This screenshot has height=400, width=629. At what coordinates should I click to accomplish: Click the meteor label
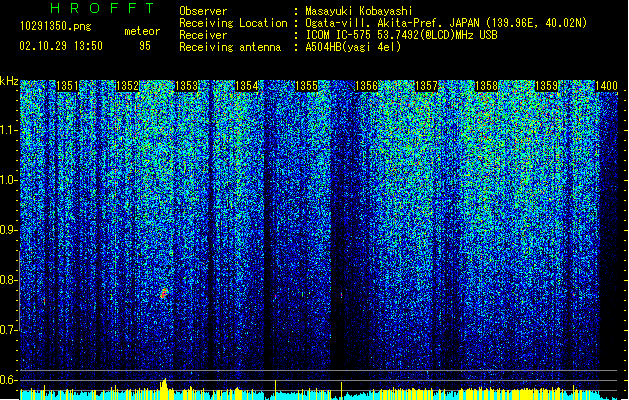click(x=142, y=31)
